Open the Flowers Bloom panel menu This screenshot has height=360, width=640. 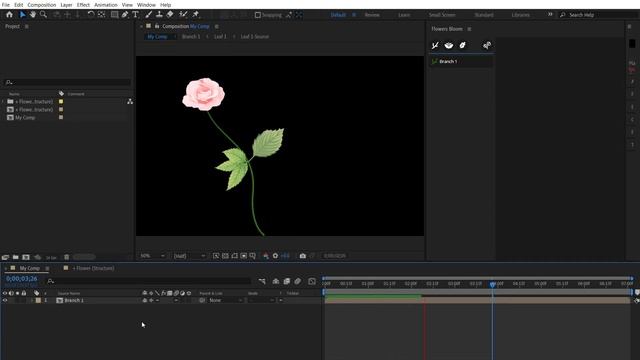pos(469,29)
